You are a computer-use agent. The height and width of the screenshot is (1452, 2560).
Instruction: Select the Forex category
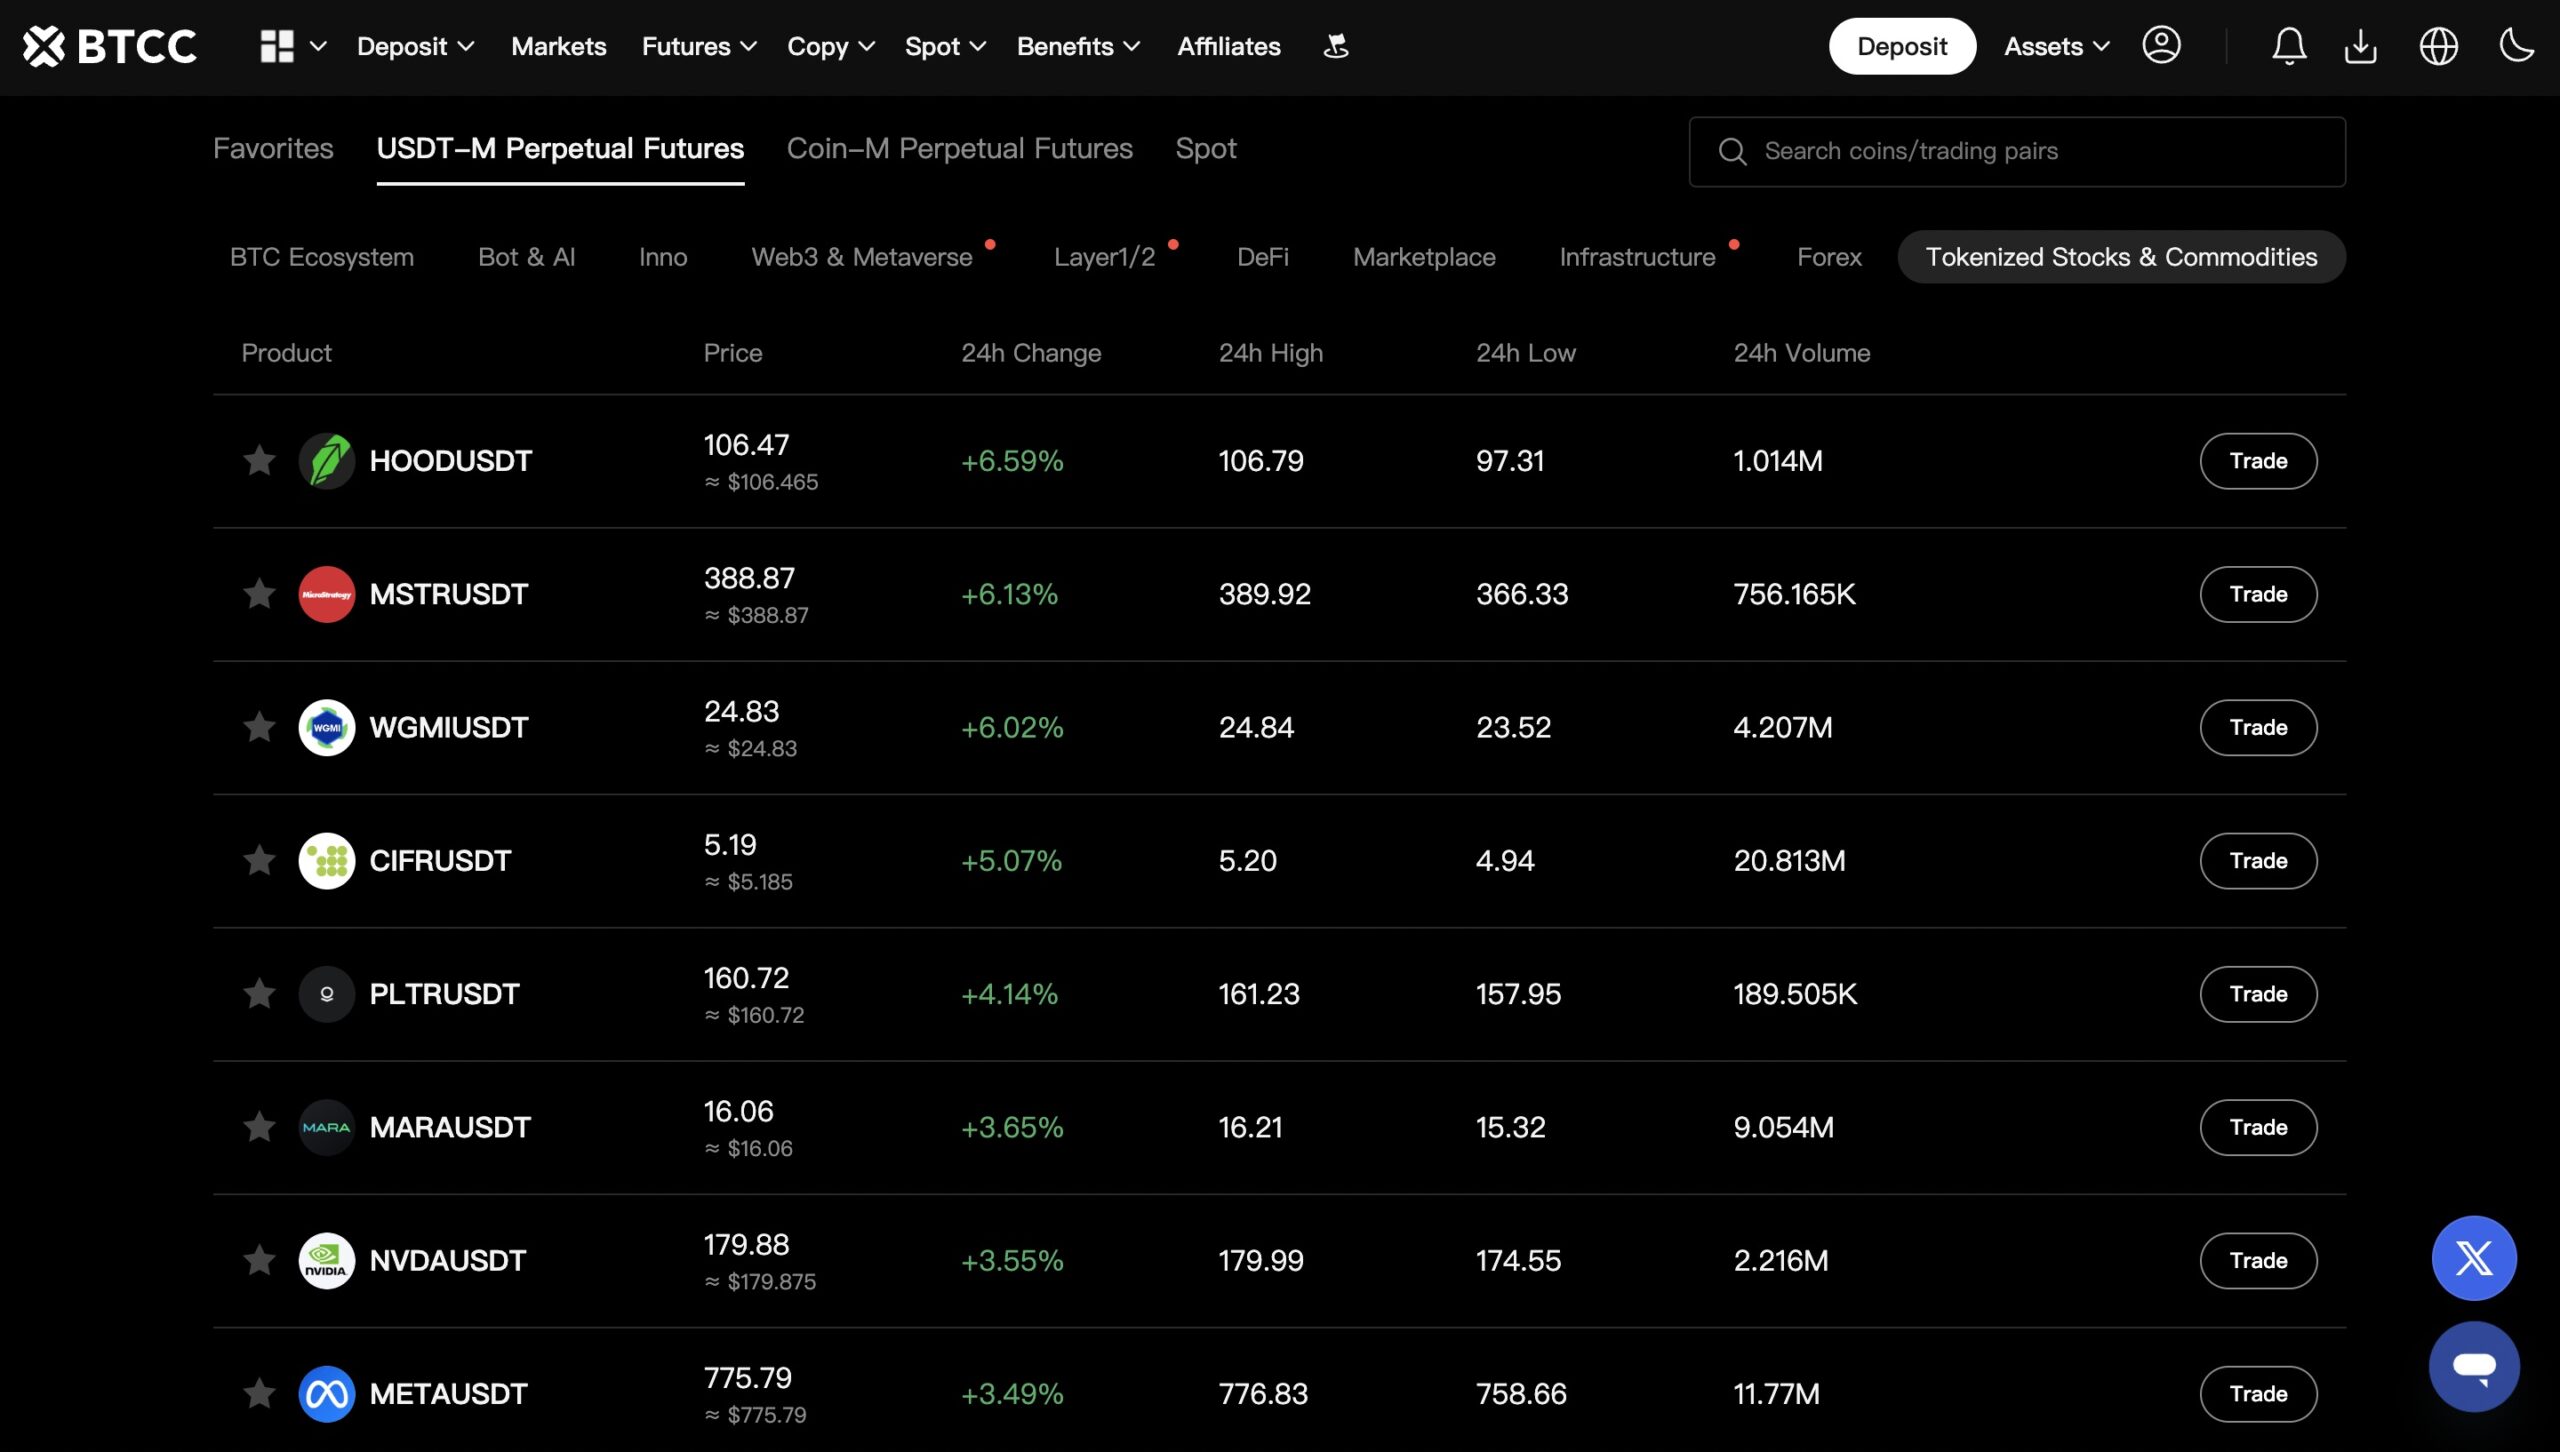(1829, 257)
